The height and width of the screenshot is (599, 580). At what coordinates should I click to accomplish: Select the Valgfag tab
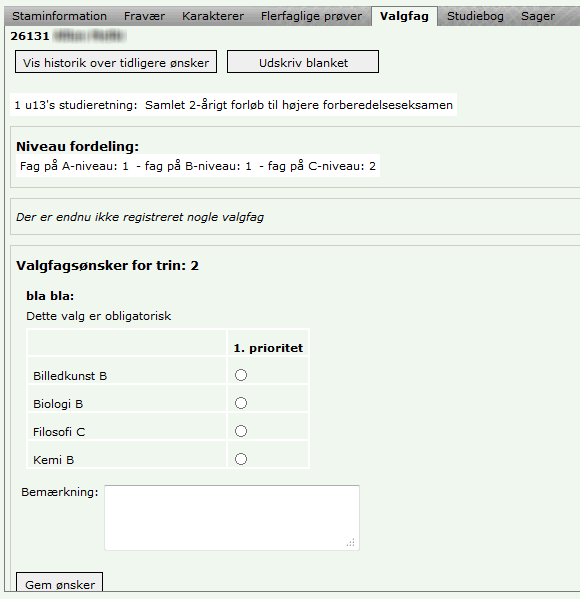404,16
